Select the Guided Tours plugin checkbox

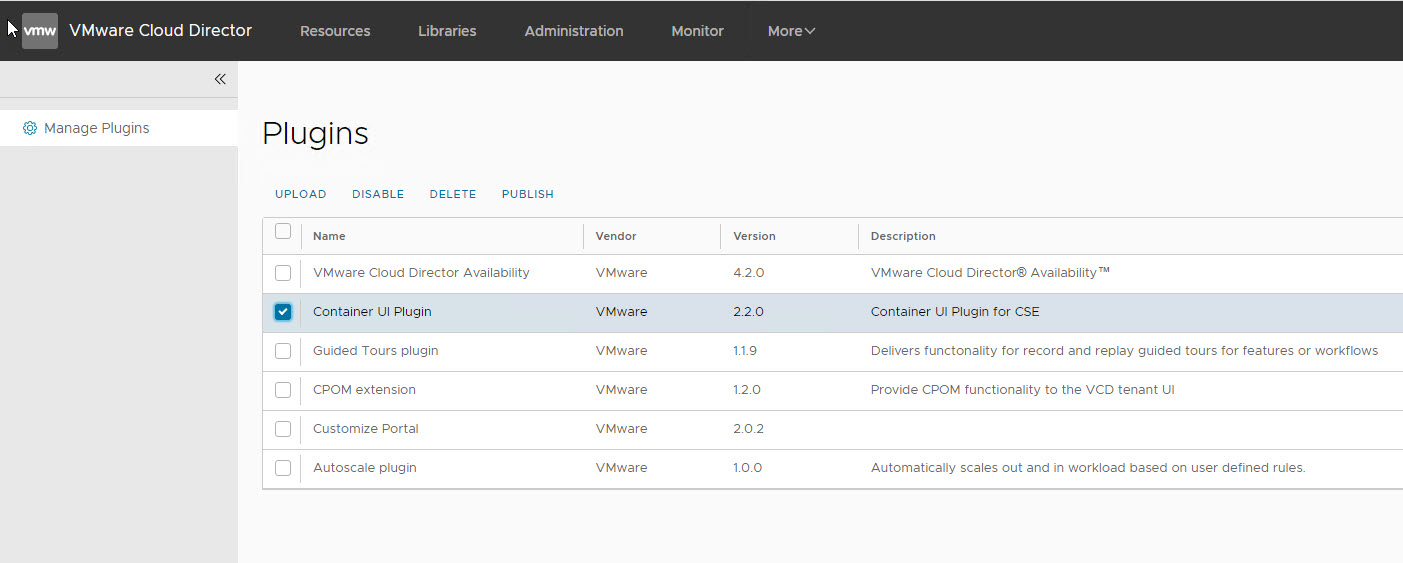click(x=283, y=351)
